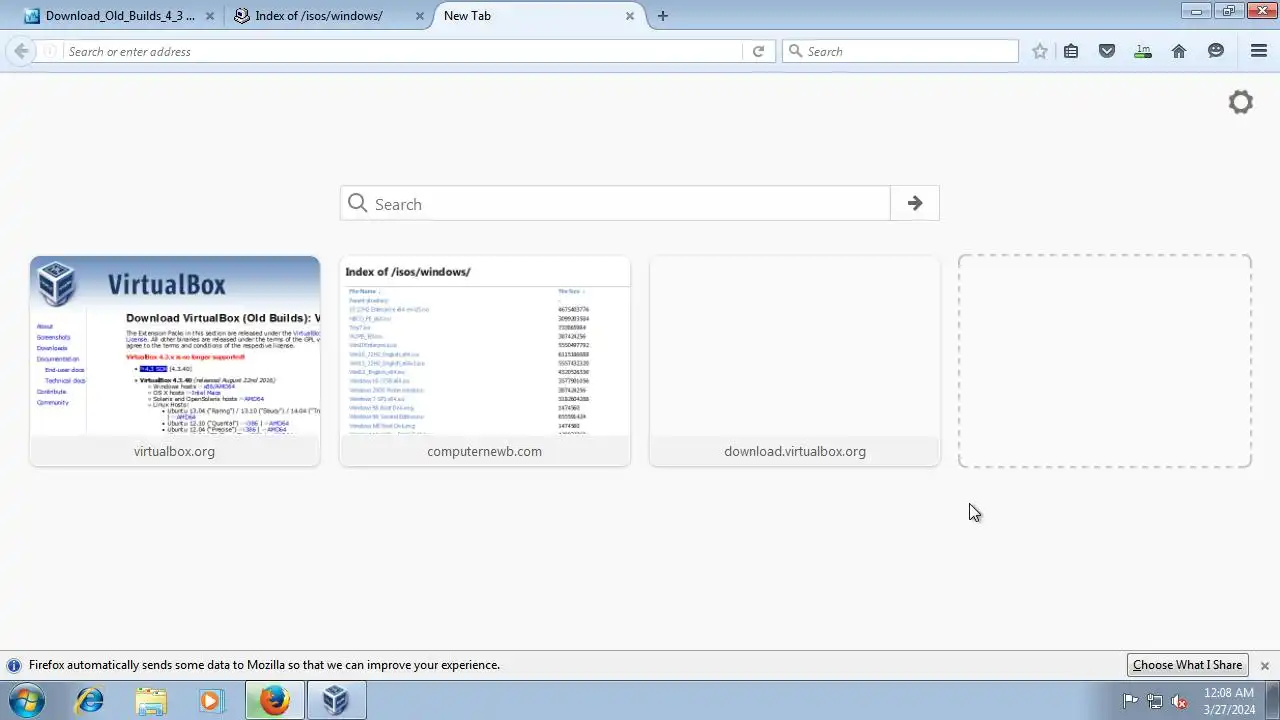Close the New Tab tab
Viewport: 1280px width, 720px height.
(630, 16)
